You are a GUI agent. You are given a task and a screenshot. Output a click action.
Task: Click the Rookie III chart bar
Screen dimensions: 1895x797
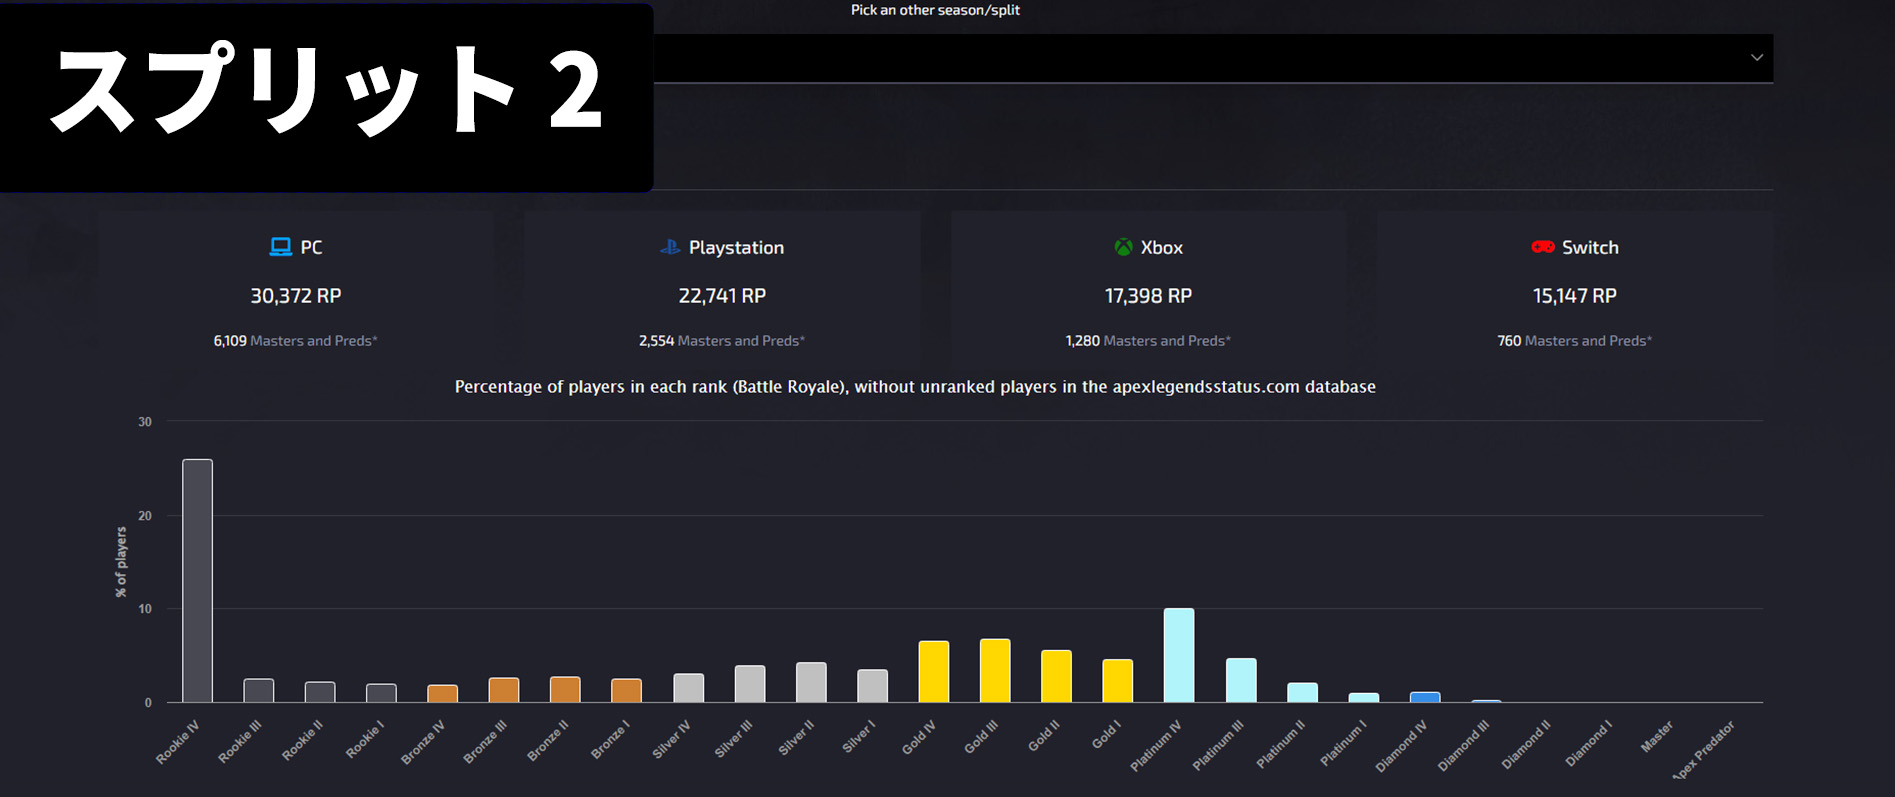tap(259, 690)
